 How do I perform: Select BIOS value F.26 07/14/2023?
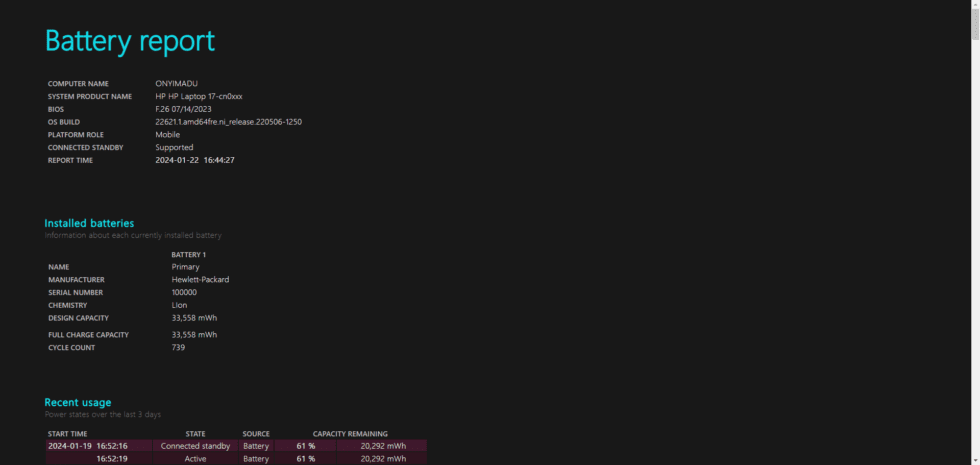pos(184,109)
